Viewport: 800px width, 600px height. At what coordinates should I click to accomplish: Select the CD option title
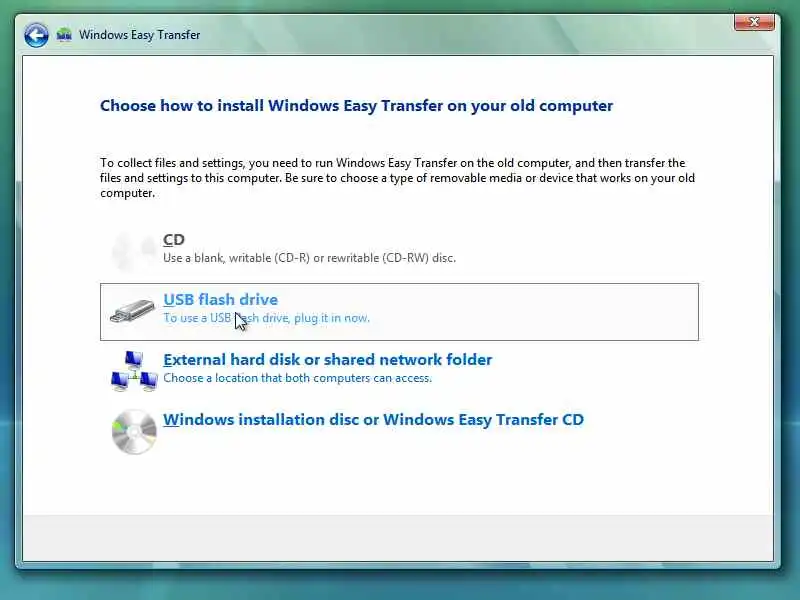(x=173, y=239)
